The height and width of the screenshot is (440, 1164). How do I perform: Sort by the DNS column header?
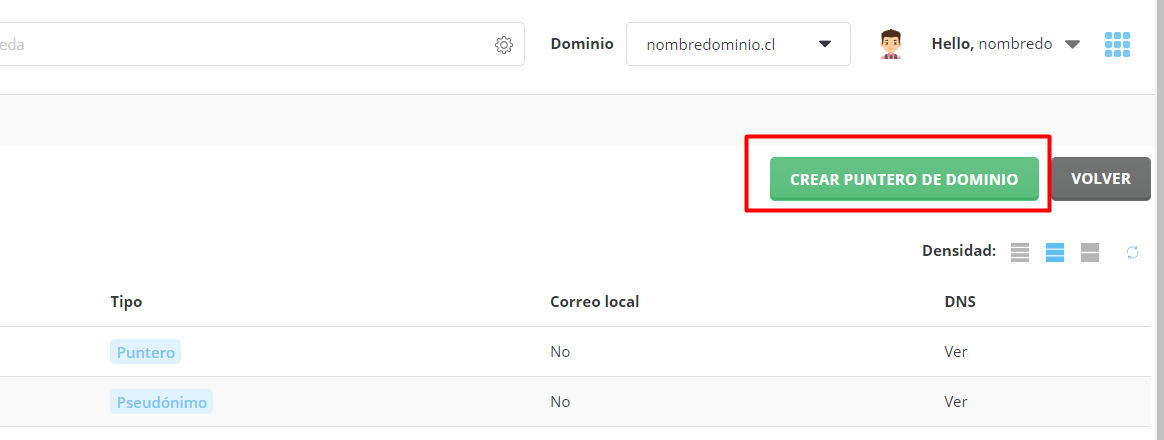[x=960, y=302]
